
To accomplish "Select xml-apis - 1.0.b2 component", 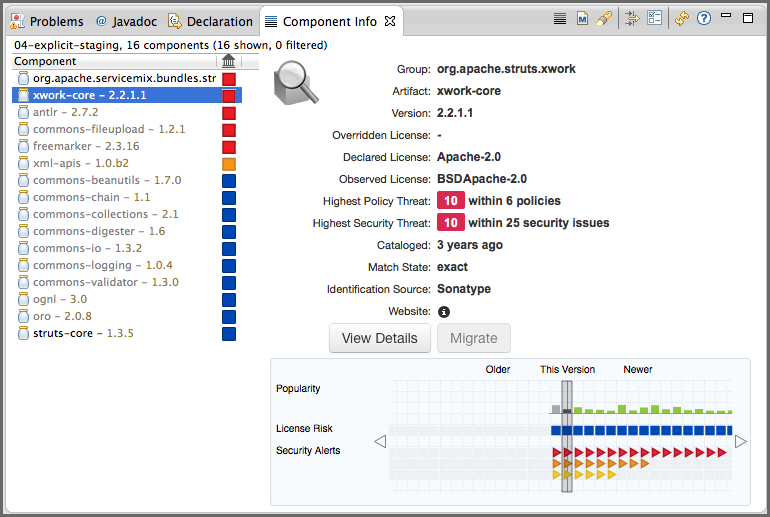I will (x=127, y=163).
